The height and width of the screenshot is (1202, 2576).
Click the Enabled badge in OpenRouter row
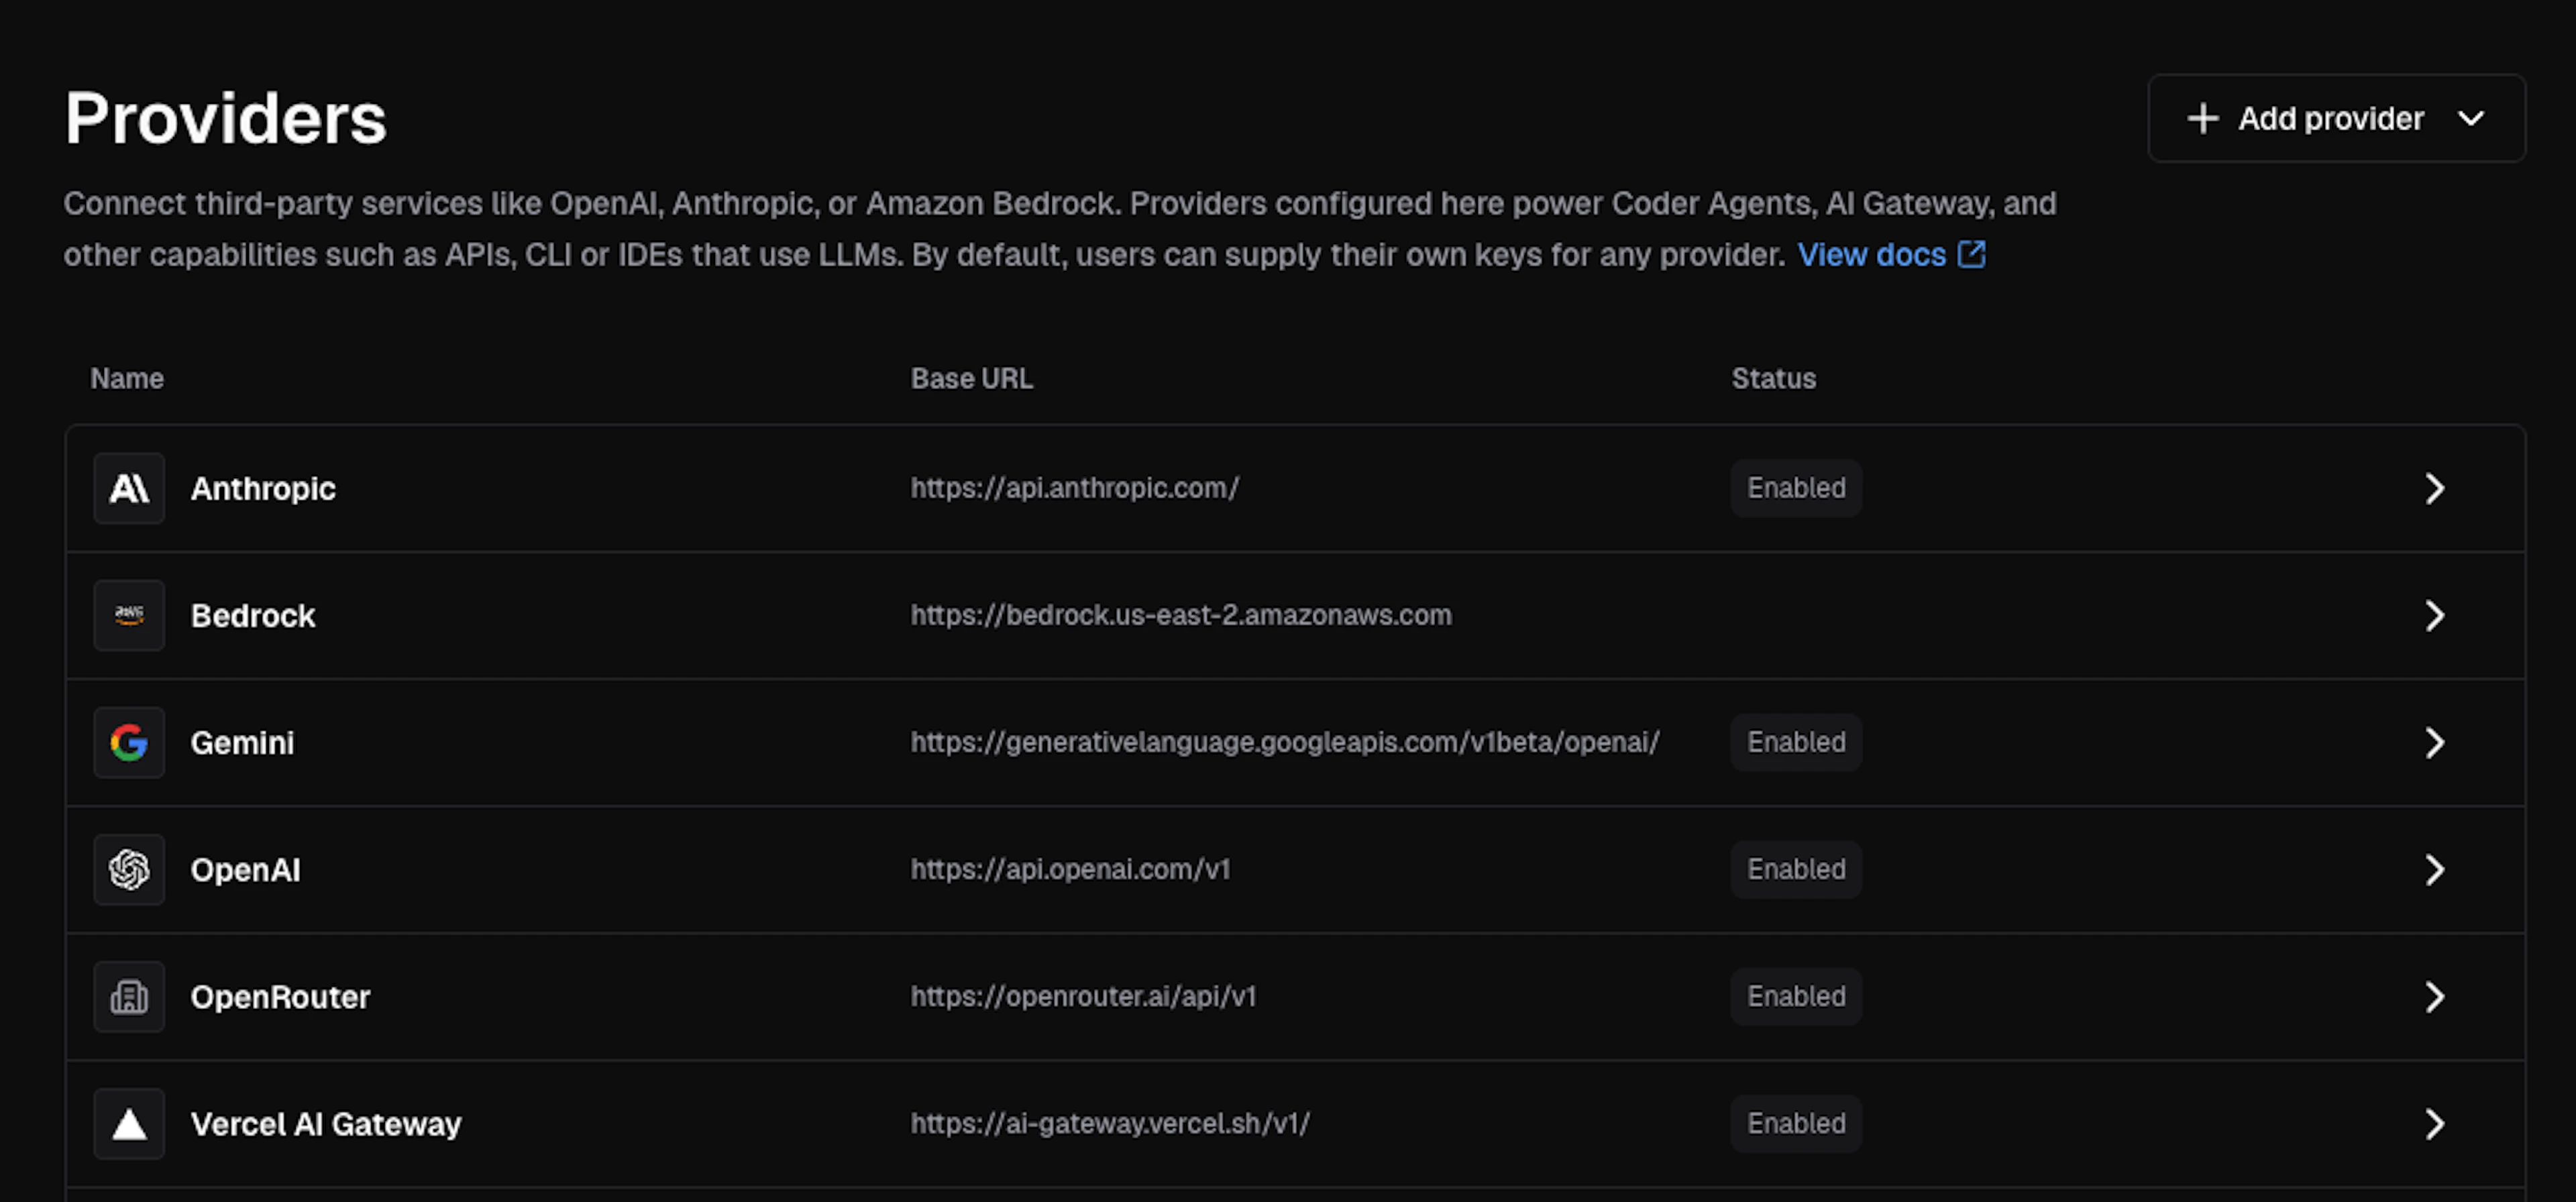click(1796, 996)
